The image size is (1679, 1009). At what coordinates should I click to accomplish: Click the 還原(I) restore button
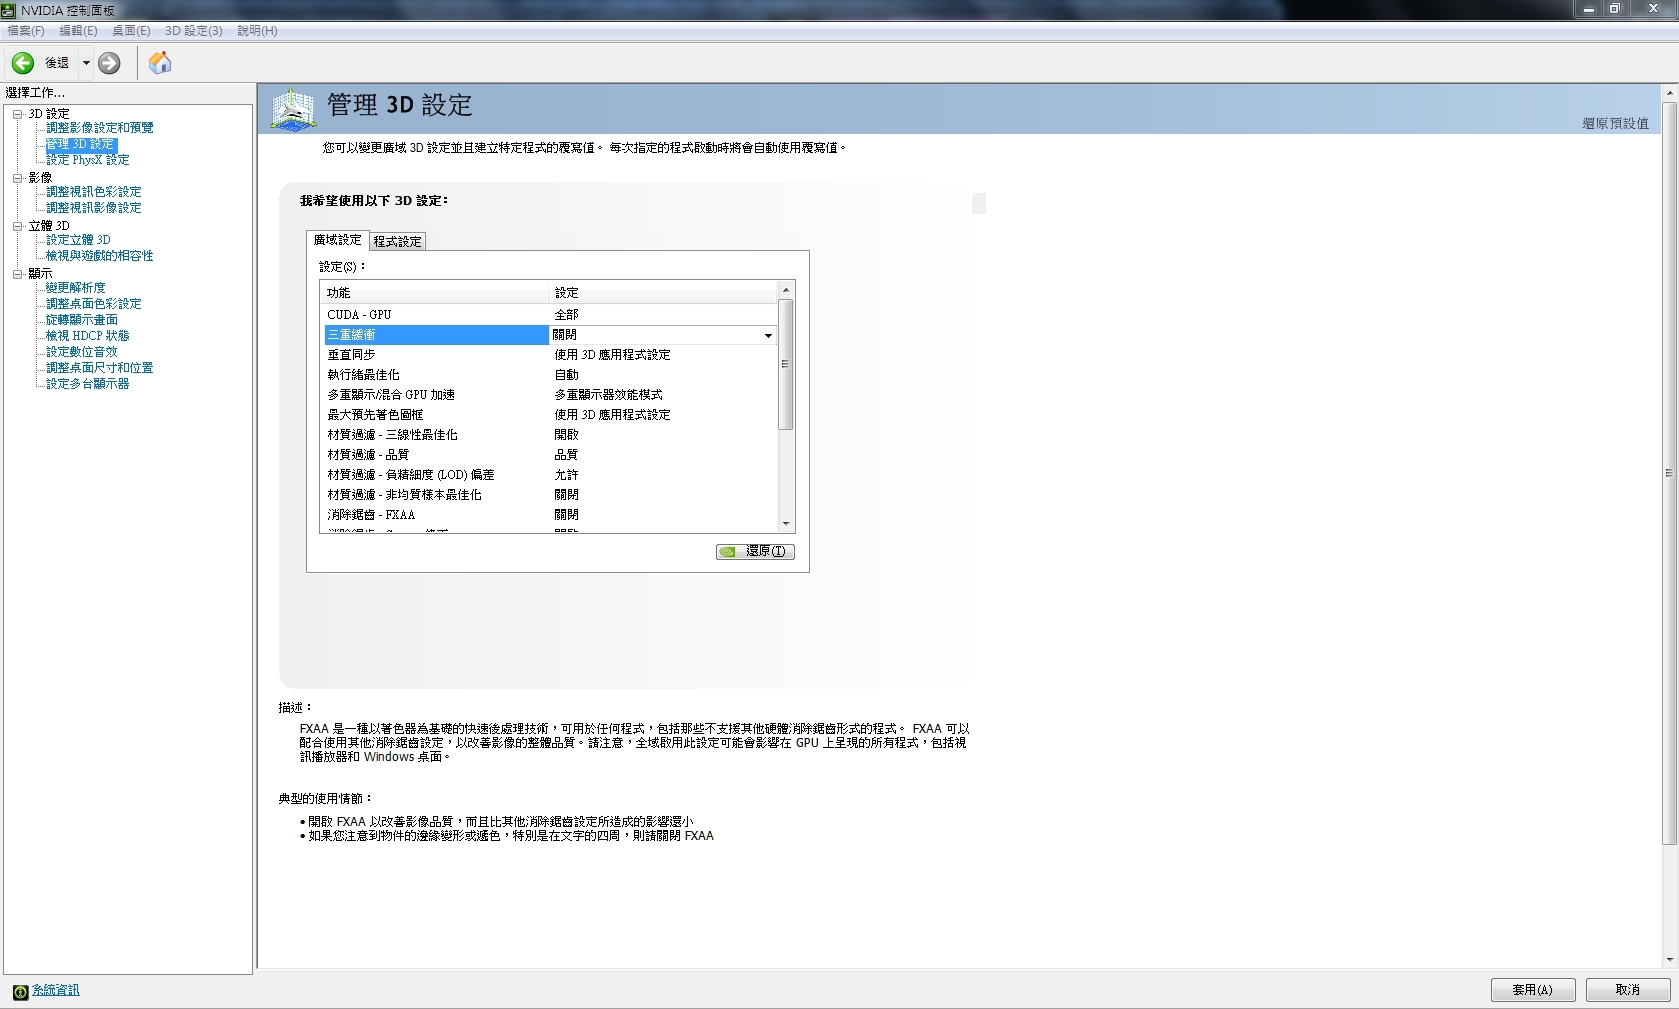pyautogui.click(x=755, y=552)
